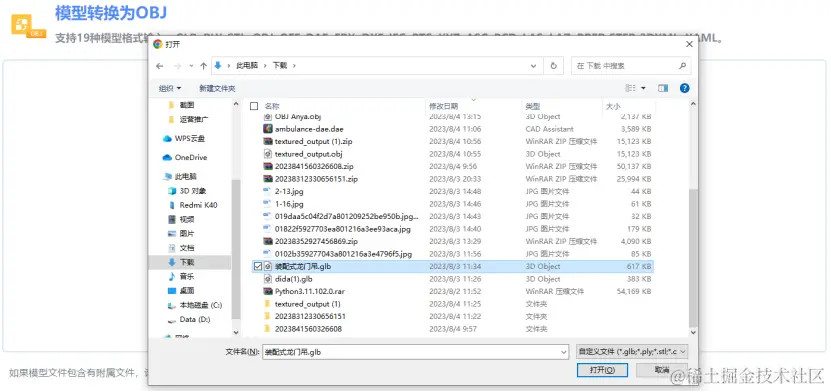Change view layout icon
The image size is (831, 392).
click(630, 88)
